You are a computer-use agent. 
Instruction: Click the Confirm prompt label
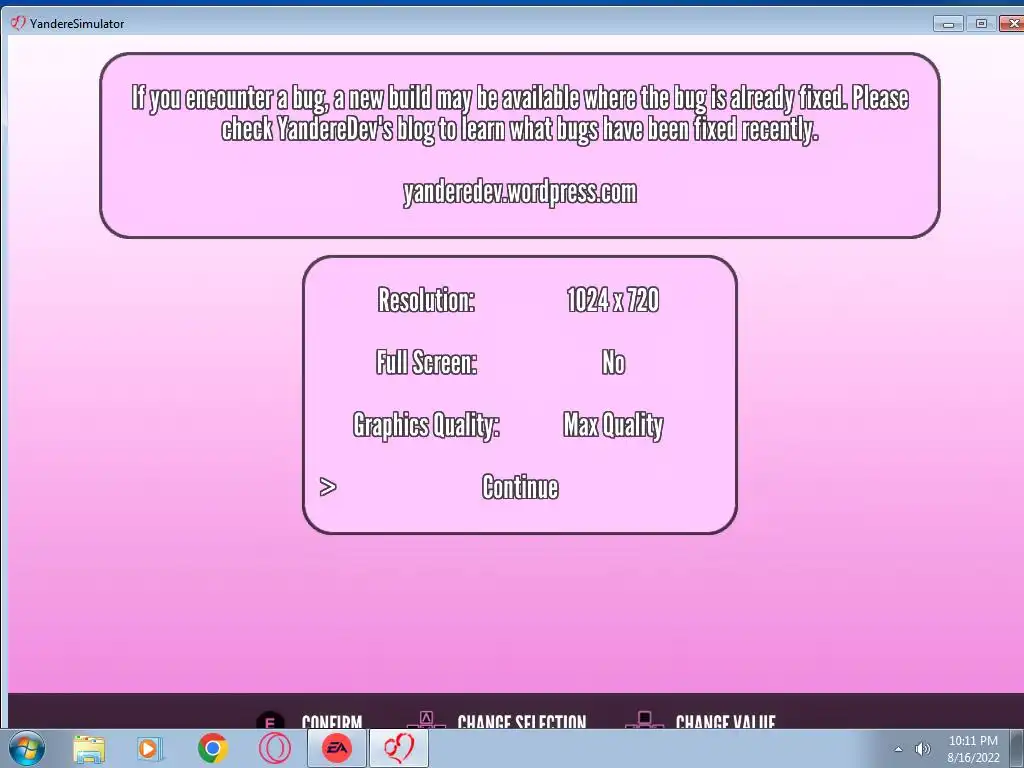332,722
